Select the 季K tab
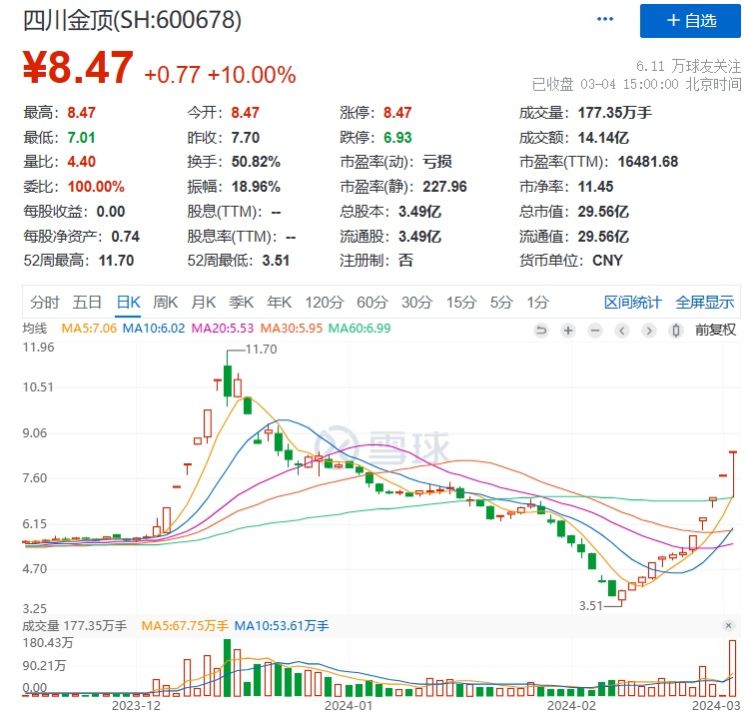The height and width of the screenshot is (725, 750). tap(241, 302)
